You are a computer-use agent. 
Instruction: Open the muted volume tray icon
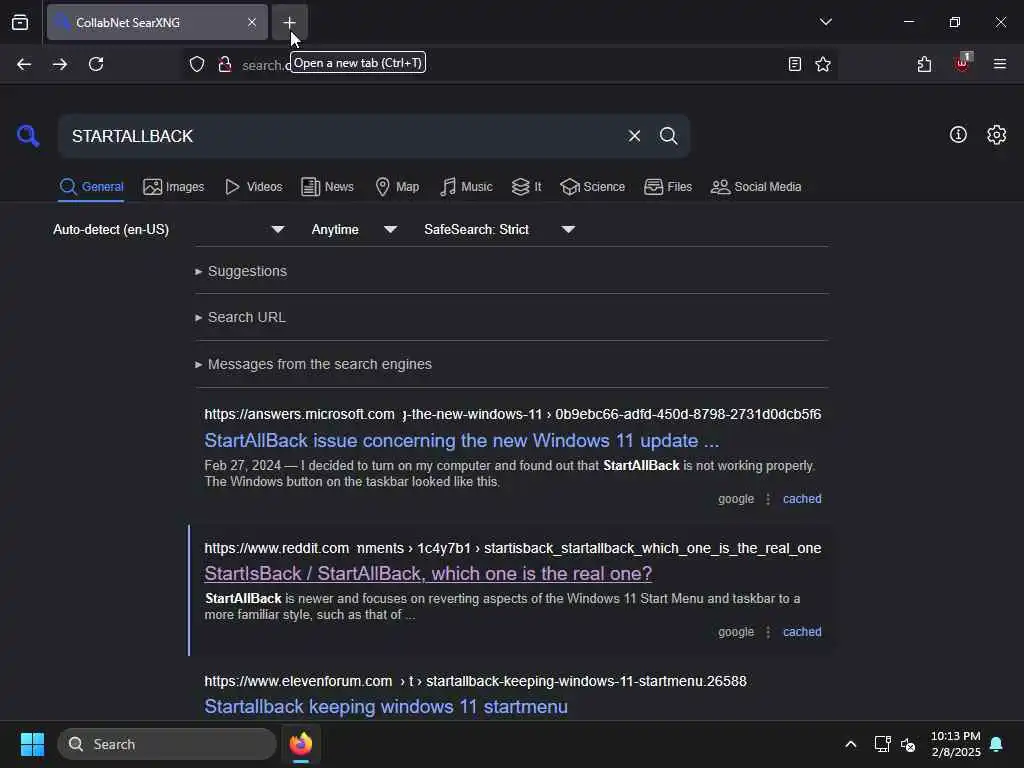pyautogui.click(x=908, y=744)
